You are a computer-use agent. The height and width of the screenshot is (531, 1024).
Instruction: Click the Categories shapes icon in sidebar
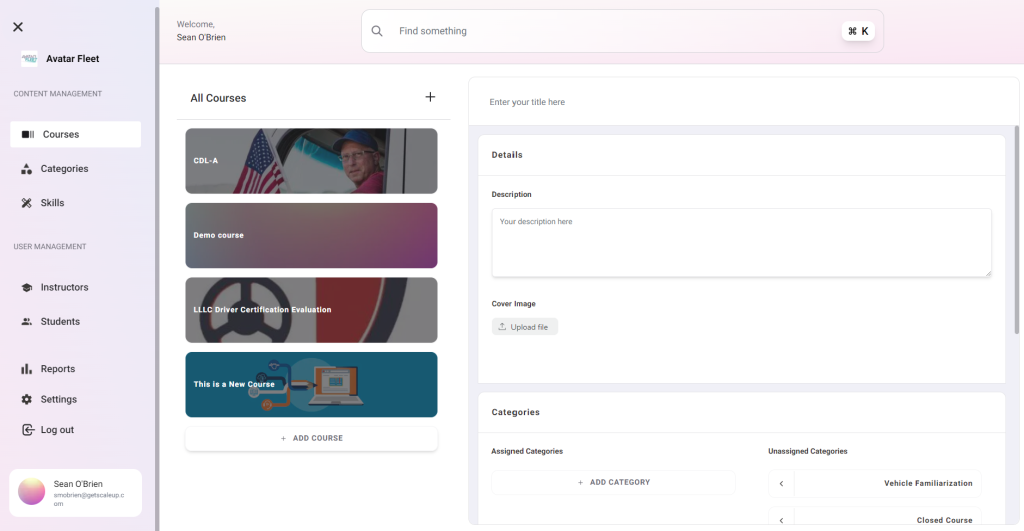27,169
